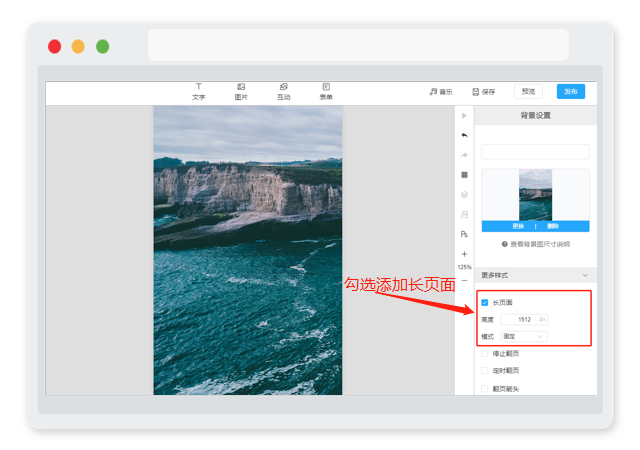The width and height of the screenshot is (640, 450).
Task: Click the 高度 height field showing 1512
Action: (x=524, y=319)
